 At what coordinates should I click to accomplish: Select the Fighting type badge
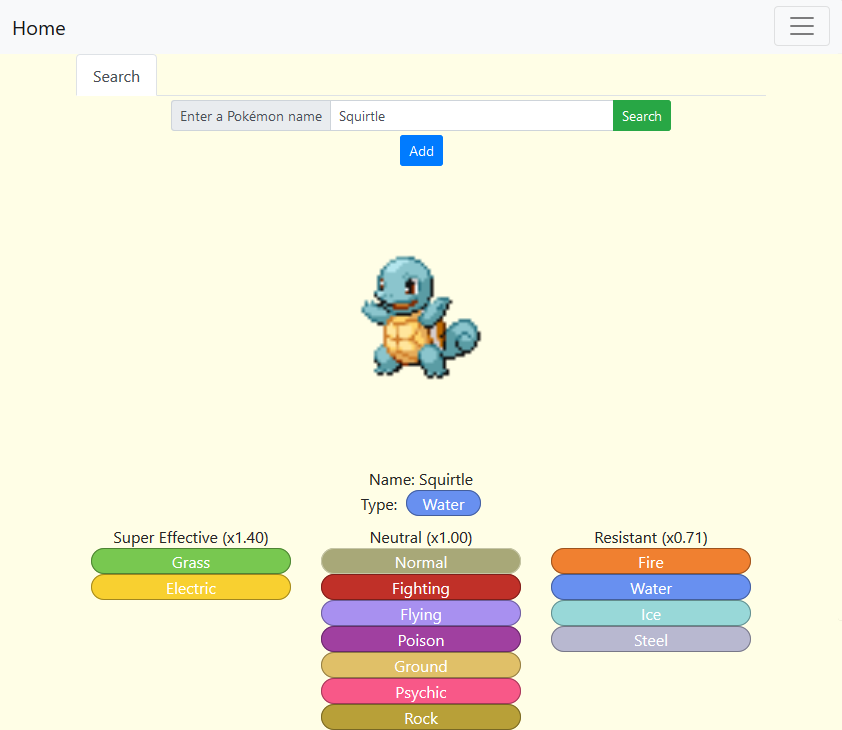click(421, 587)
